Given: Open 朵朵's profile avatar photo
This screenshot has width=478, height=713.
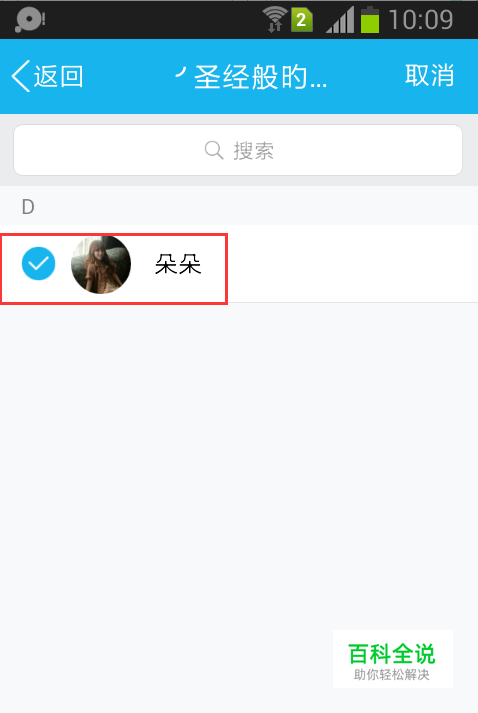Looking at the screenshot, I should (x=101, y=265).
